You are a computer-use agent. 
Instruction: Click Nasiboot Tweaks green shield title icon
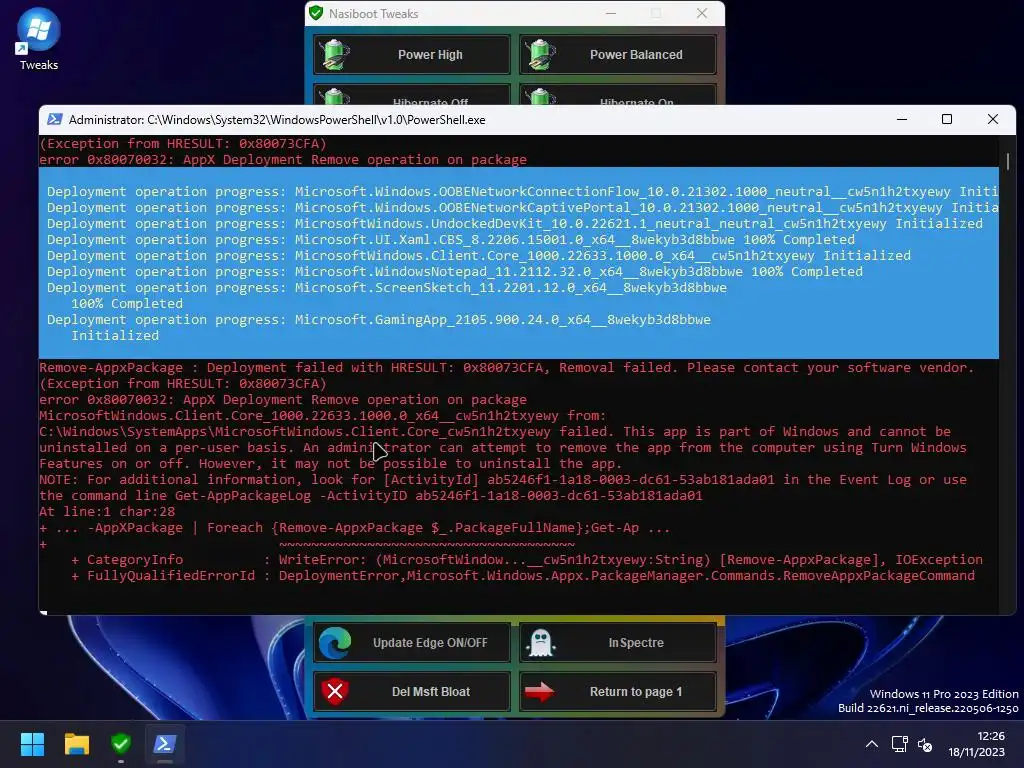tap(316, 13)
